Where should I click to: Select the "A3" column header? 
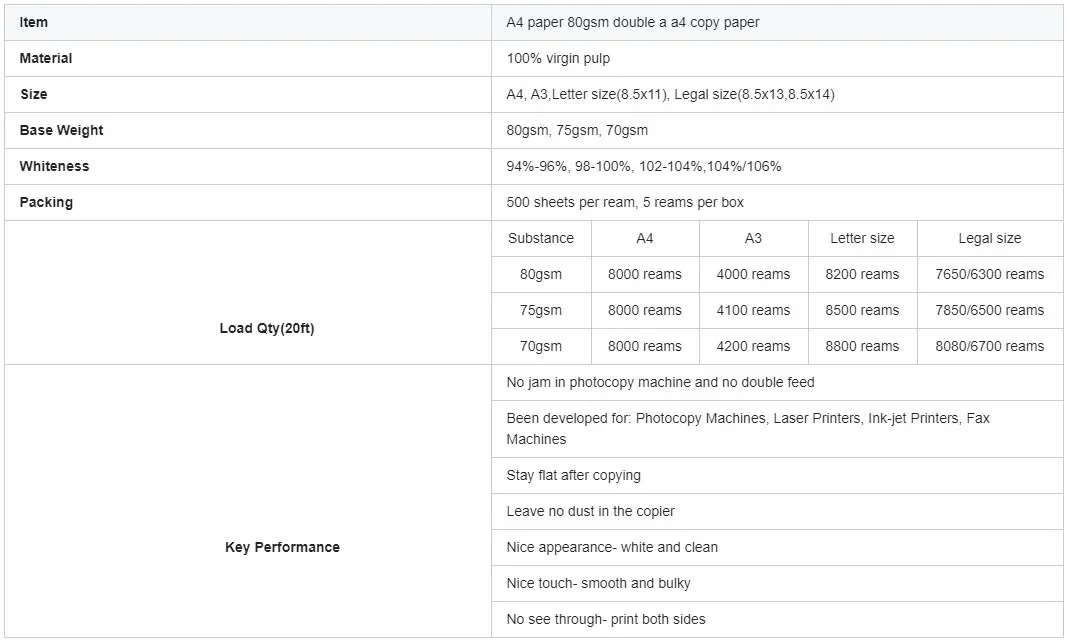(753, 238)
